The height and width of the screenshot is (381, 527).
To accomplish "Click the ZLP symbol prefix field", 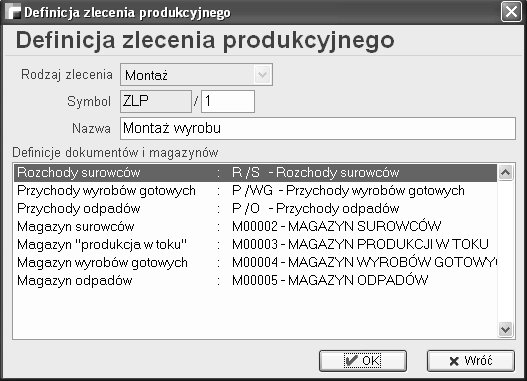I will coord(156,101).
